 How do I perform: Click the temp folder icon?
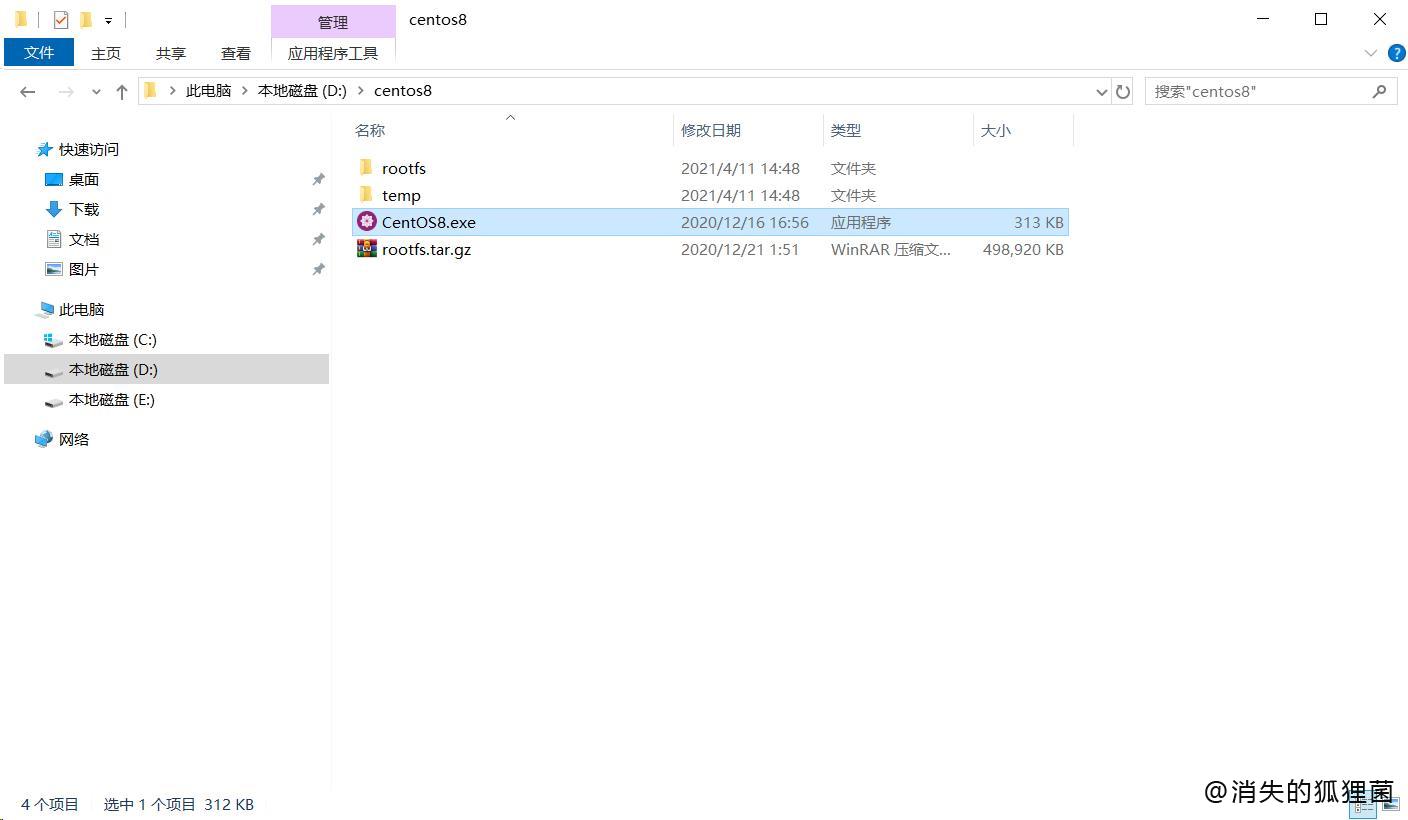click(x=366, y=194)
